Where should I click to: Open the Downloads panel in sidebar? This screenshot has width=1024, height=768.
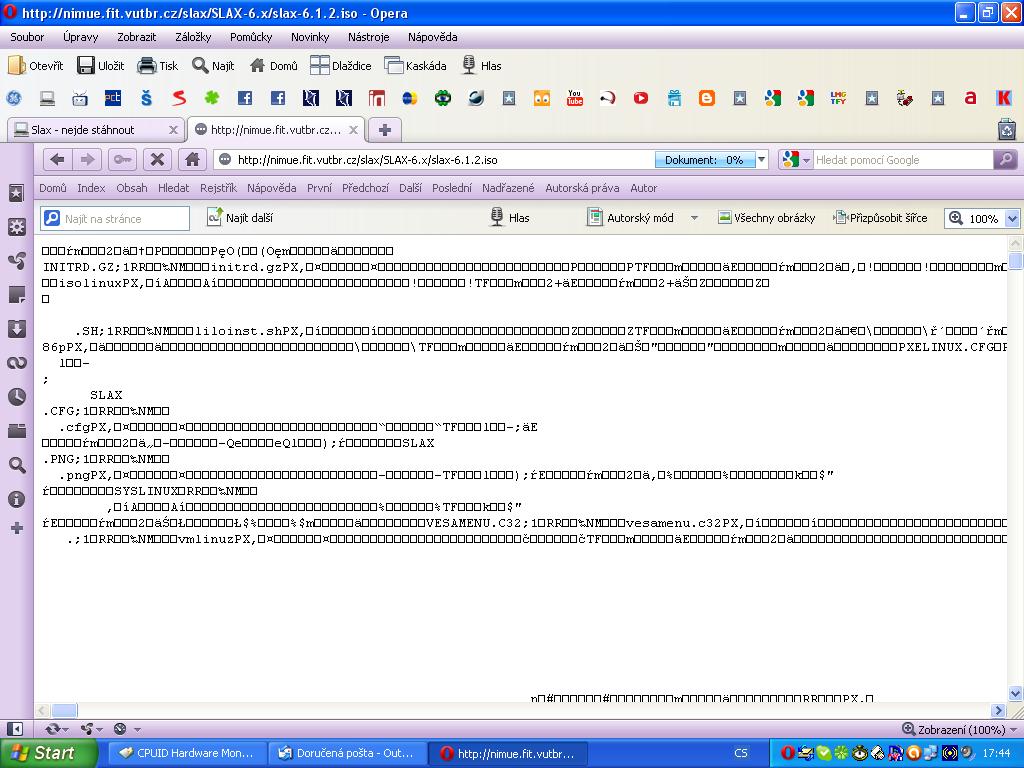(16, 329)
